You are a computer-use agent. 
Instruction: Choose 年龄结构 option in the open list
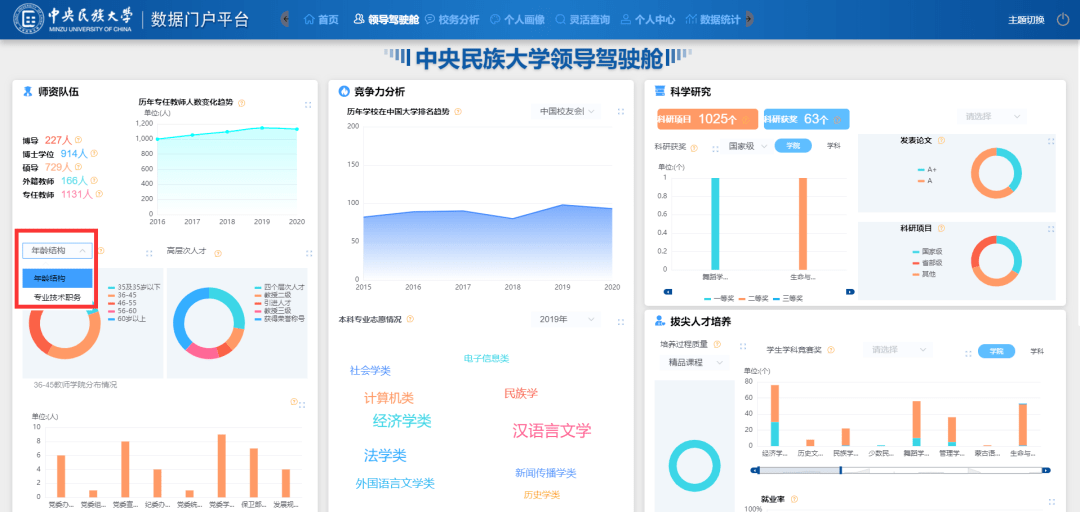click(57, 278)
